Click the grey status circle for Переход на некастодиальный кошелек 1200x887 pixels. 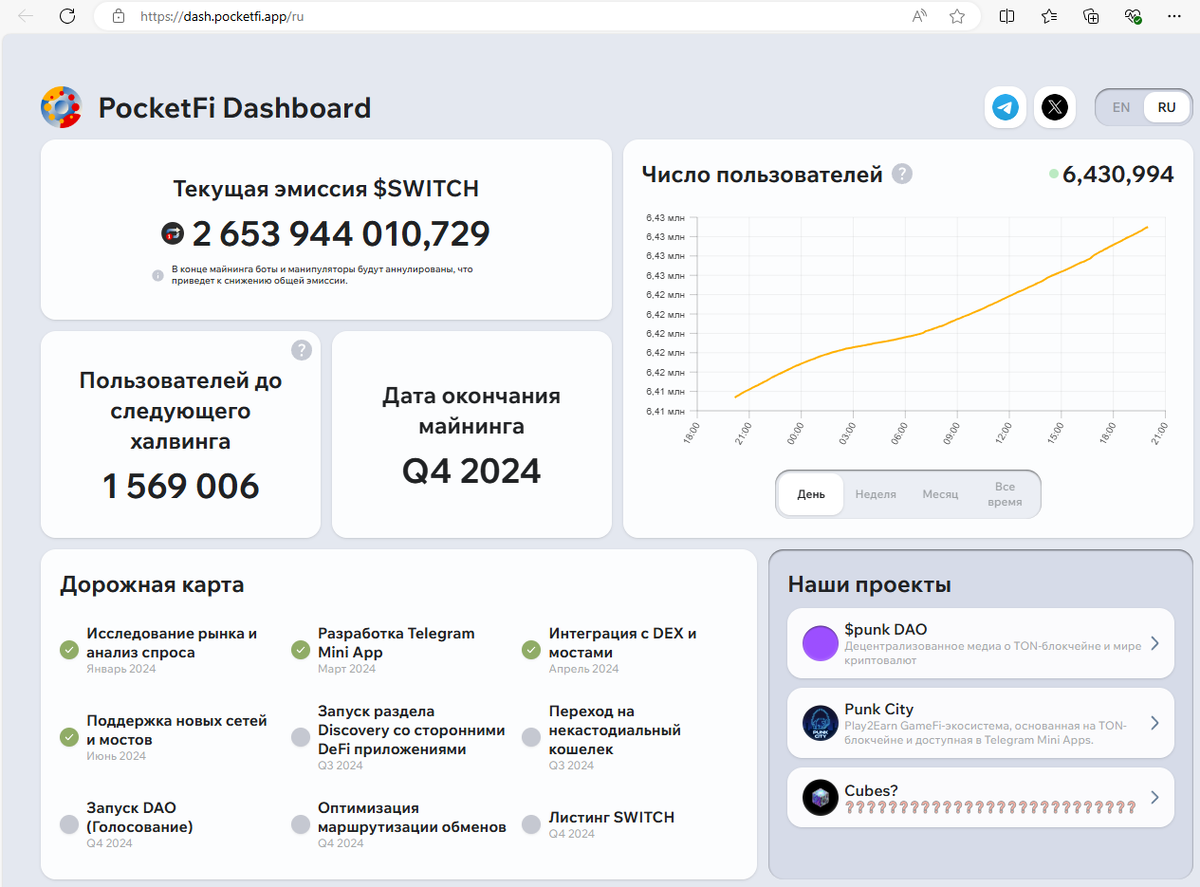[531, 737]
